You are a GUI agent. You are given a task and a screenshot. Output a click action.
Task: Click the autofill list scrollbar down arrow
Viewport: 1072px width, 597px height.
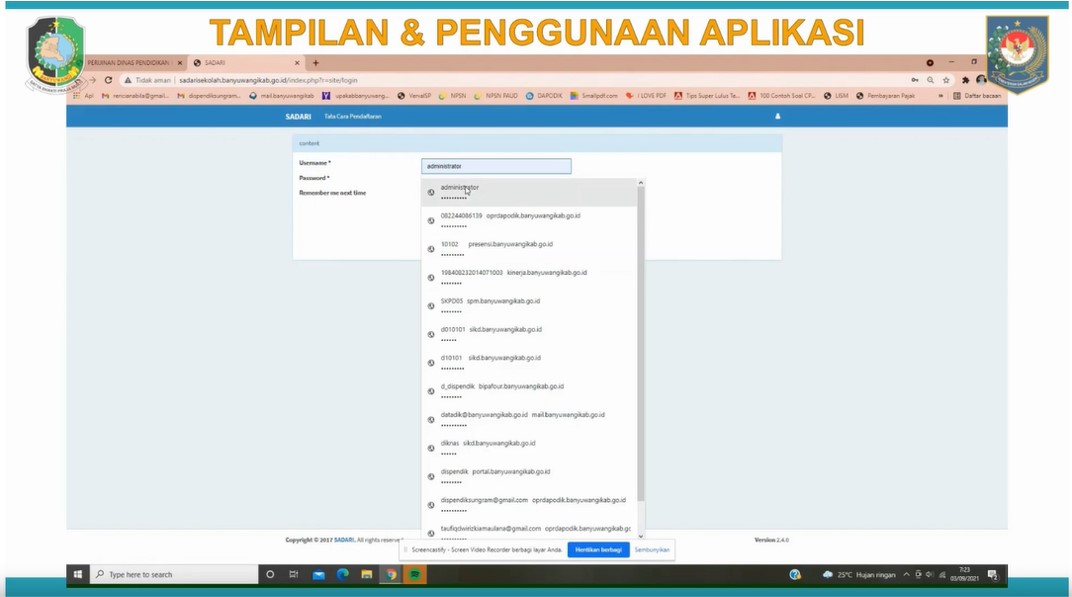[x=641, y=536]
